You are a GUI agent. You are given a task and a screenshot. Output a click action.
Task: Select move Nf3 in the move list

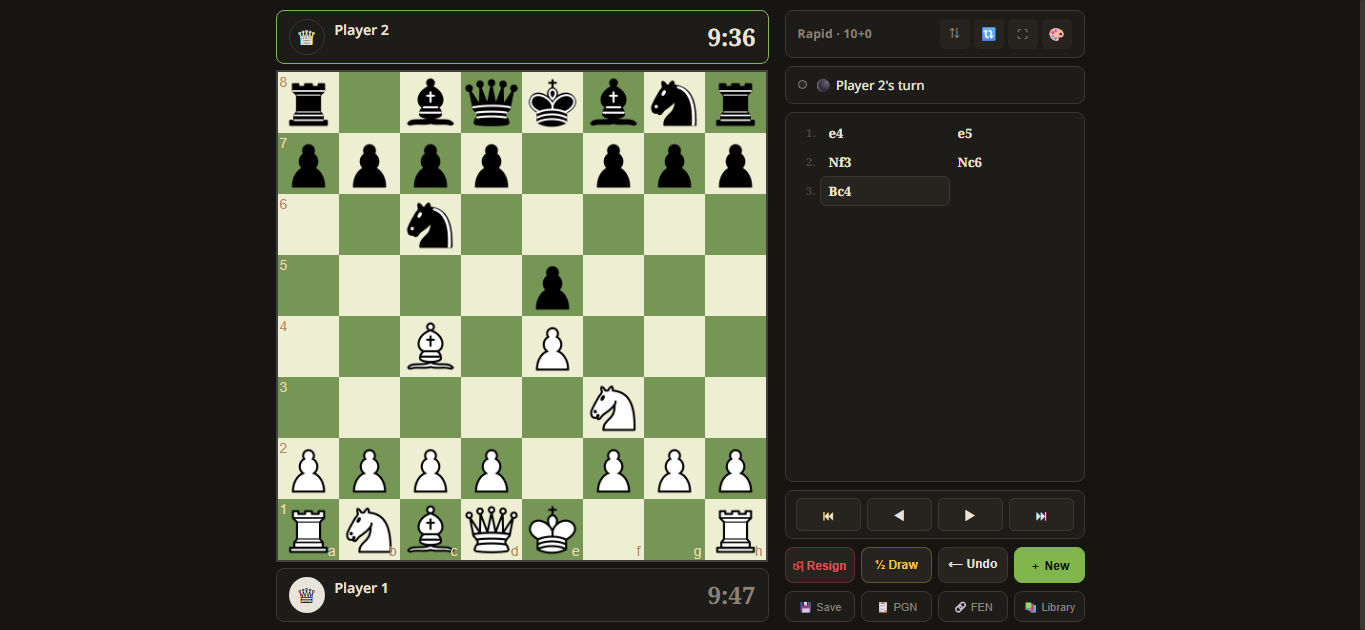[840, 162]
